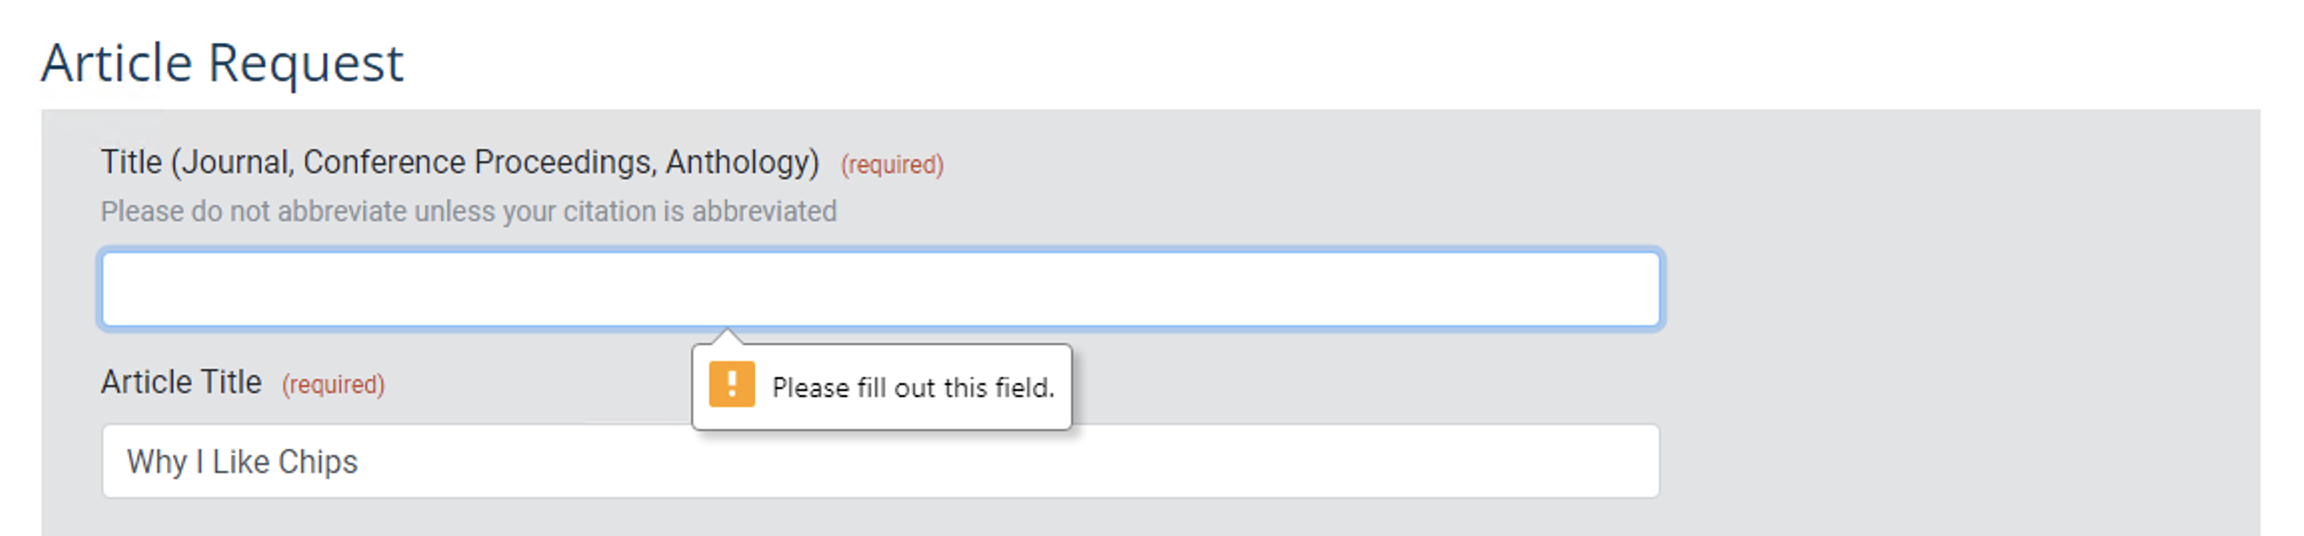Click the "Article Request" page heading
The height and width of the screenshot is (536, 2304).
click(x=222, y=63)
